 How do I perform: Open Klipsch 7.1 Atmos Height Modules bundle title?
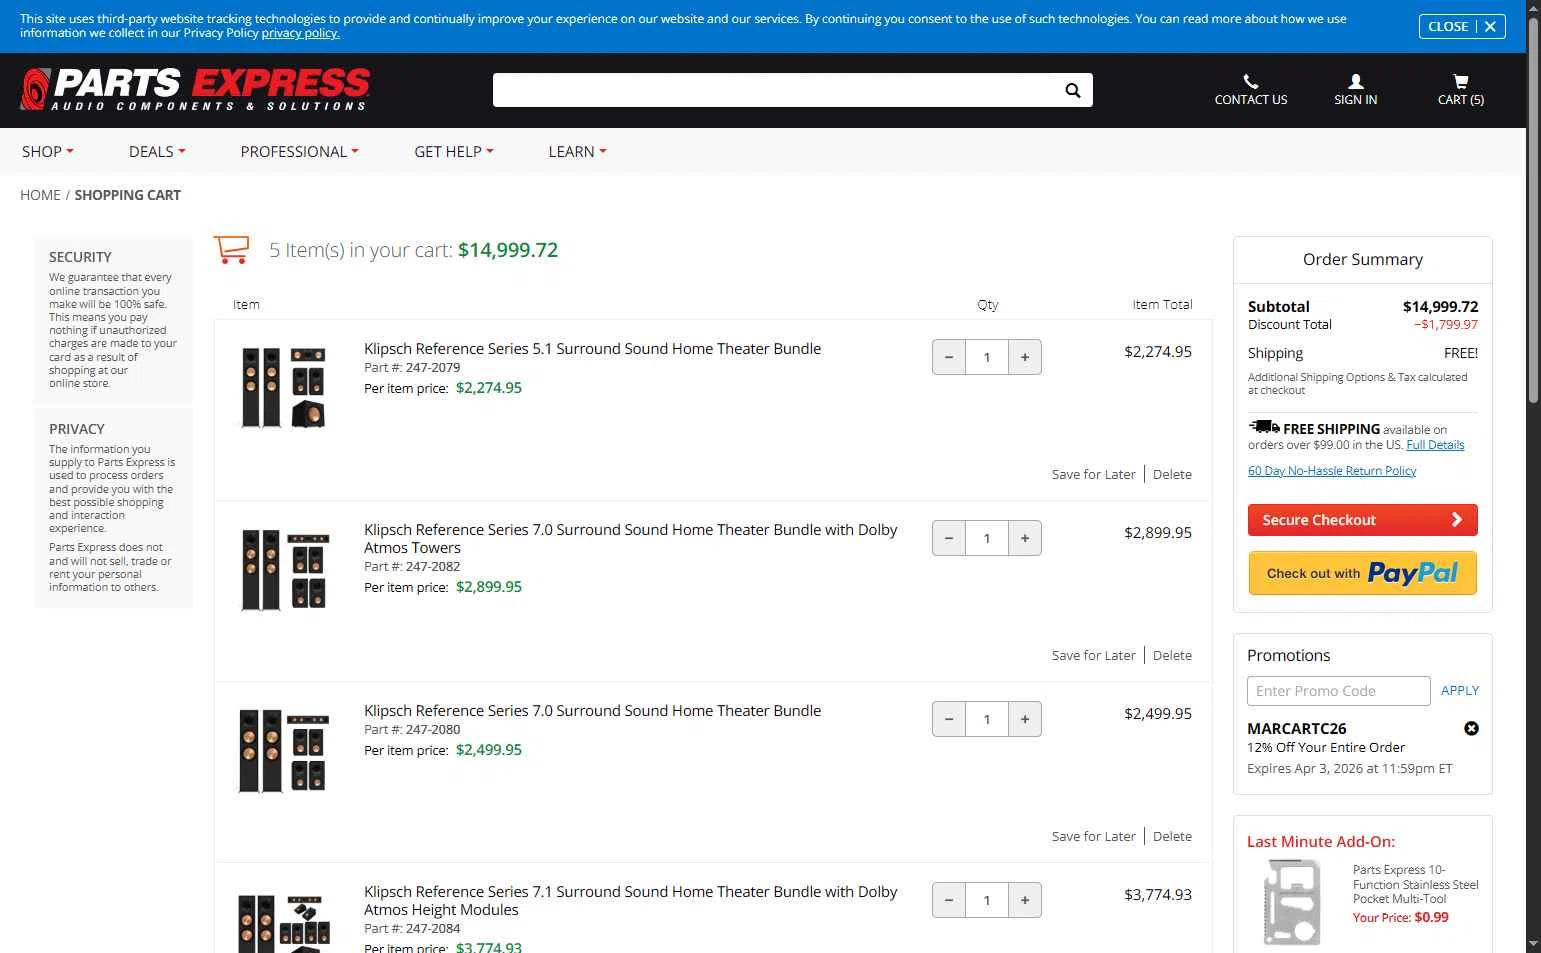[x=630, y=901]
